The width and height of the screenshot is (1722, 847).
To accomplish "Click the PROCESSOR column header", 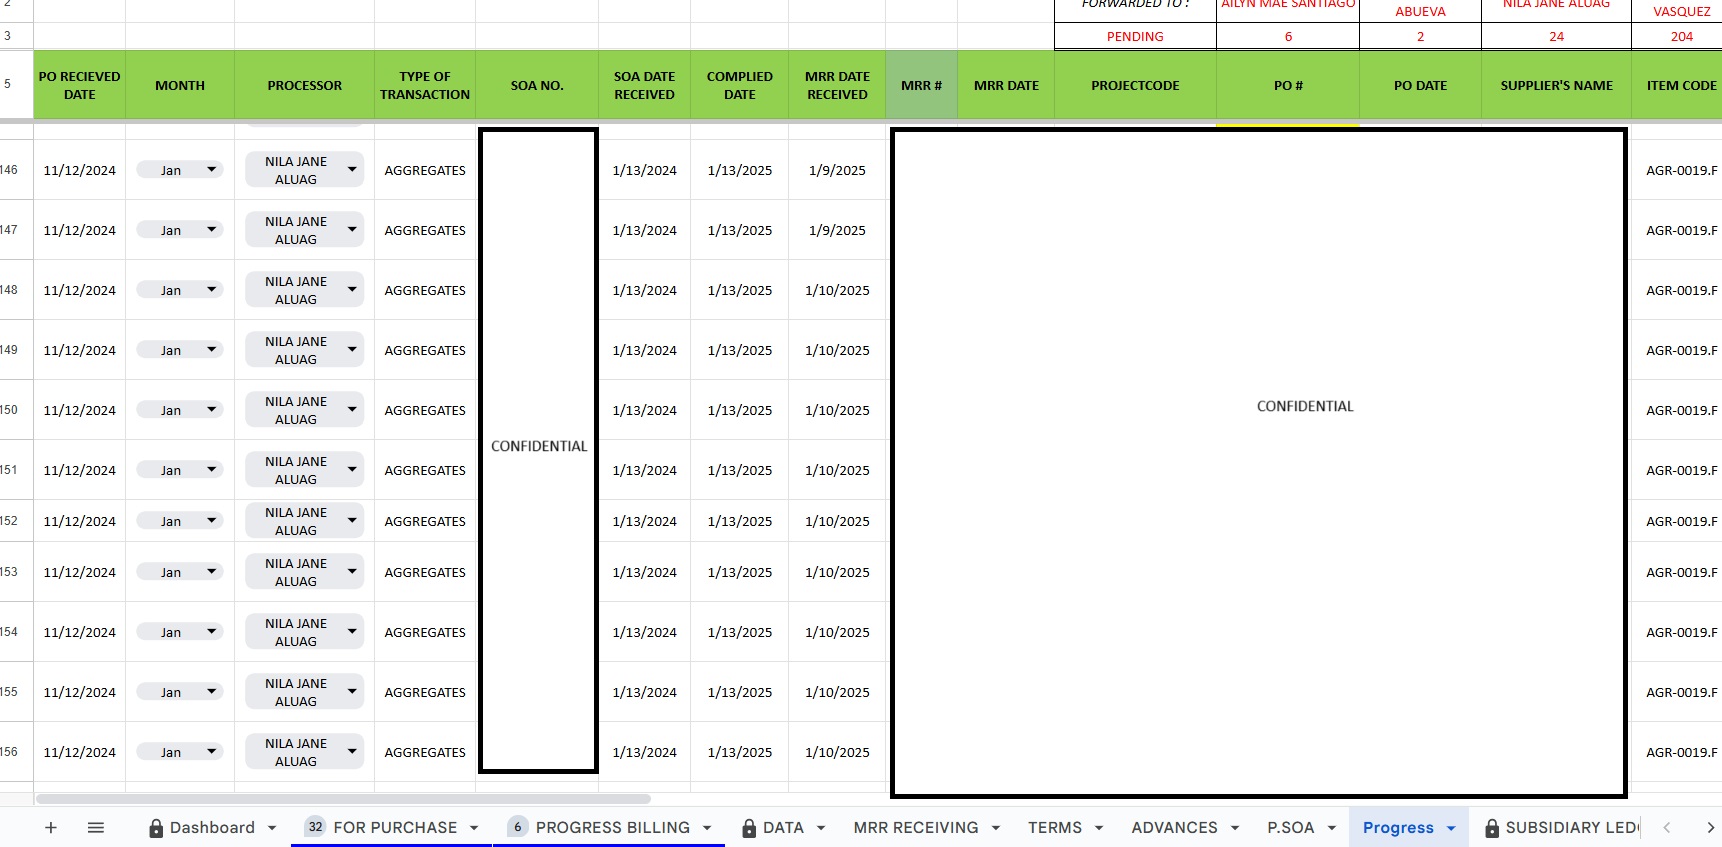I will [305, 85].
